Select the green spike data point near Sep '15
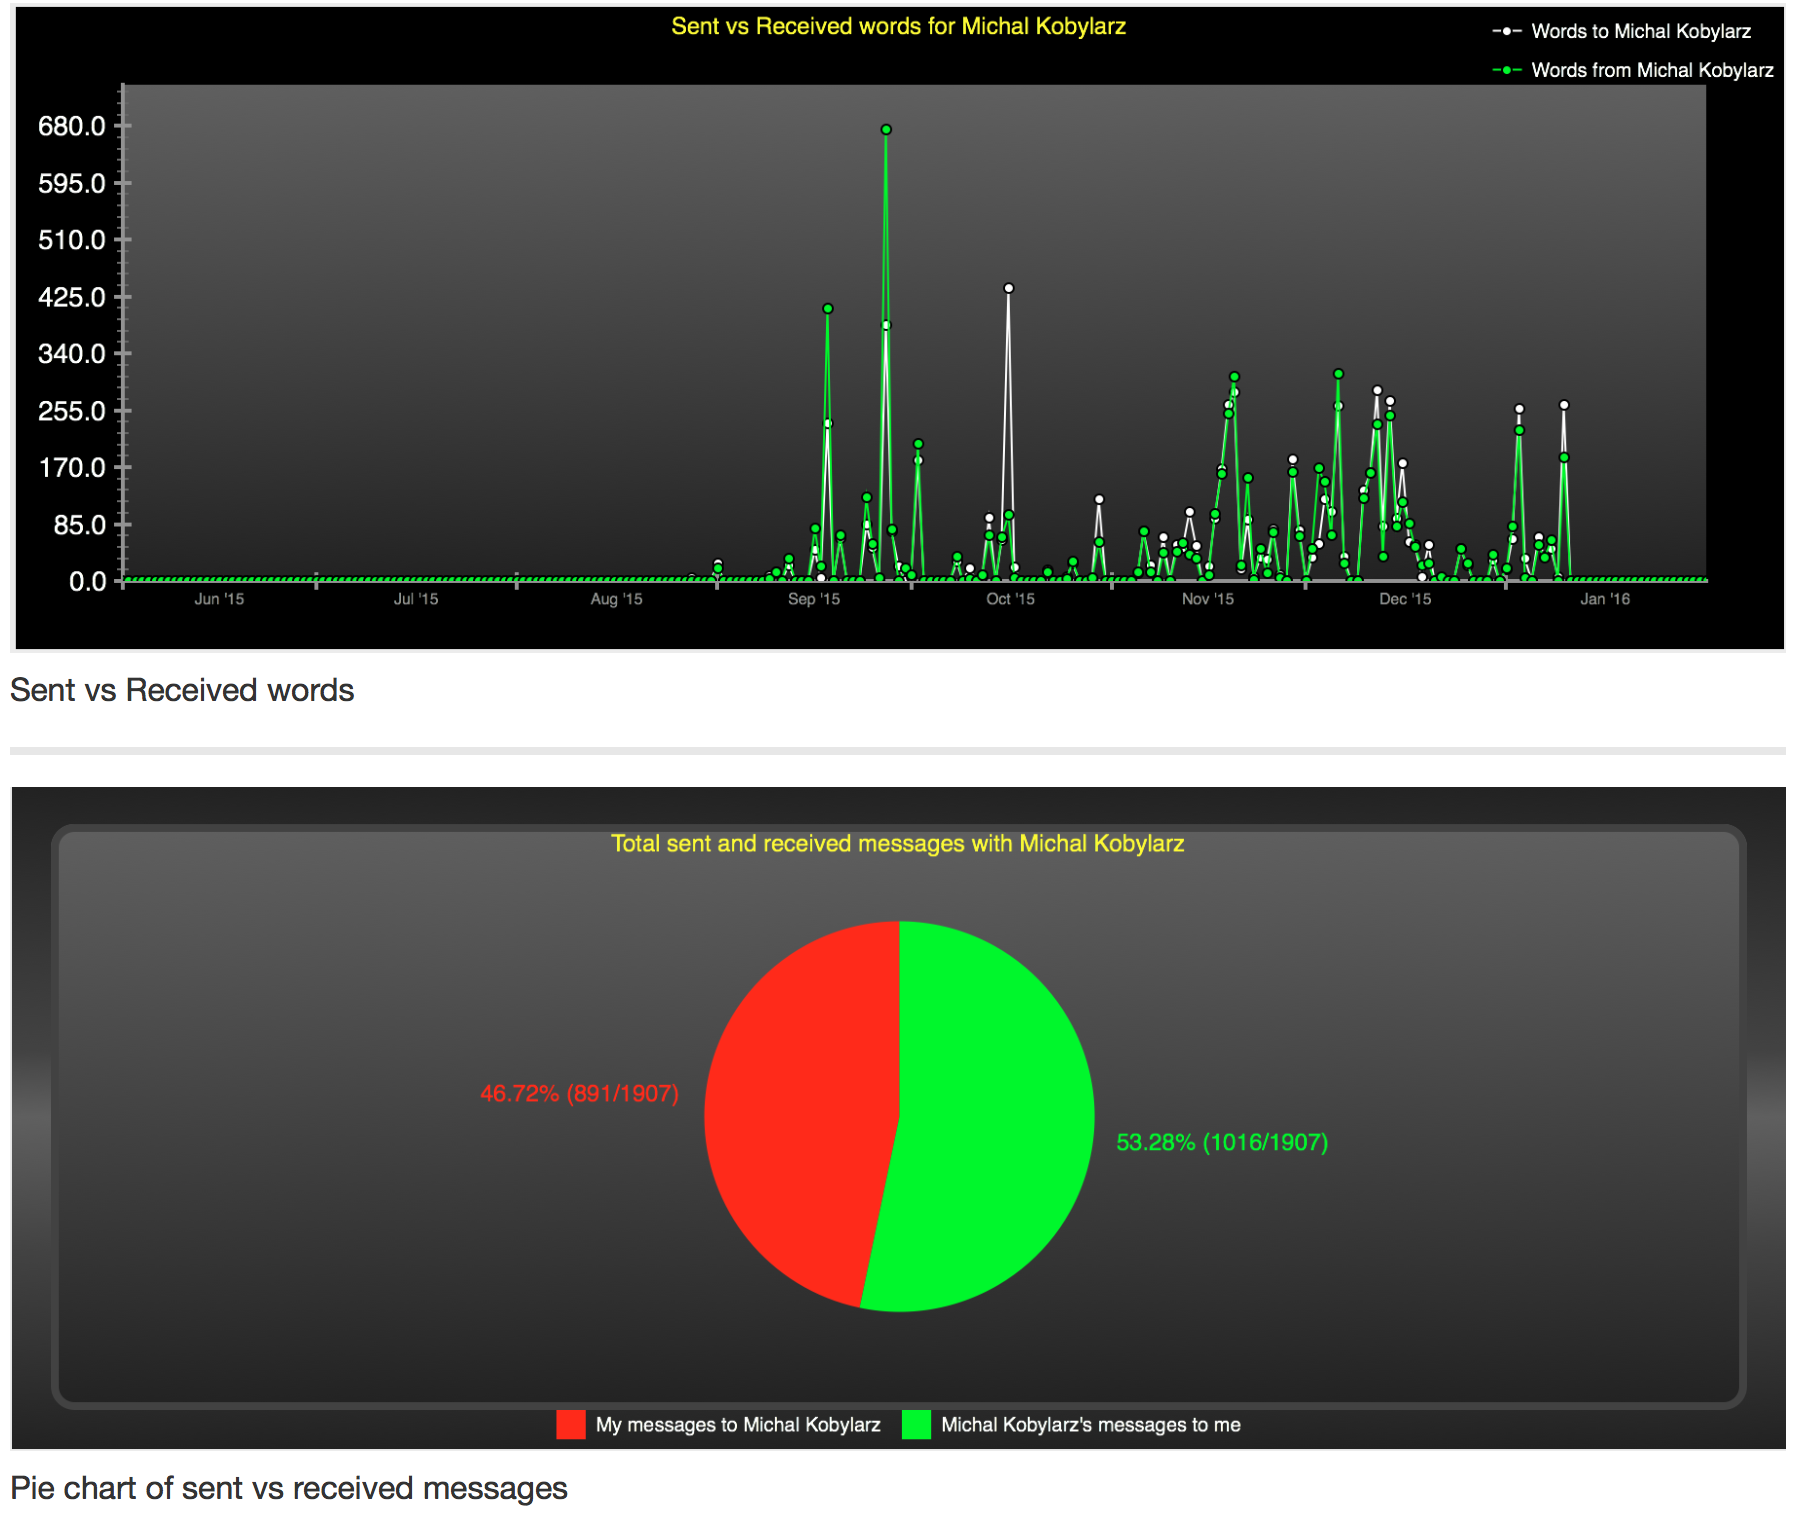Image resolution: width=1798 pixels, height=1524 pixels. (826, 310)
